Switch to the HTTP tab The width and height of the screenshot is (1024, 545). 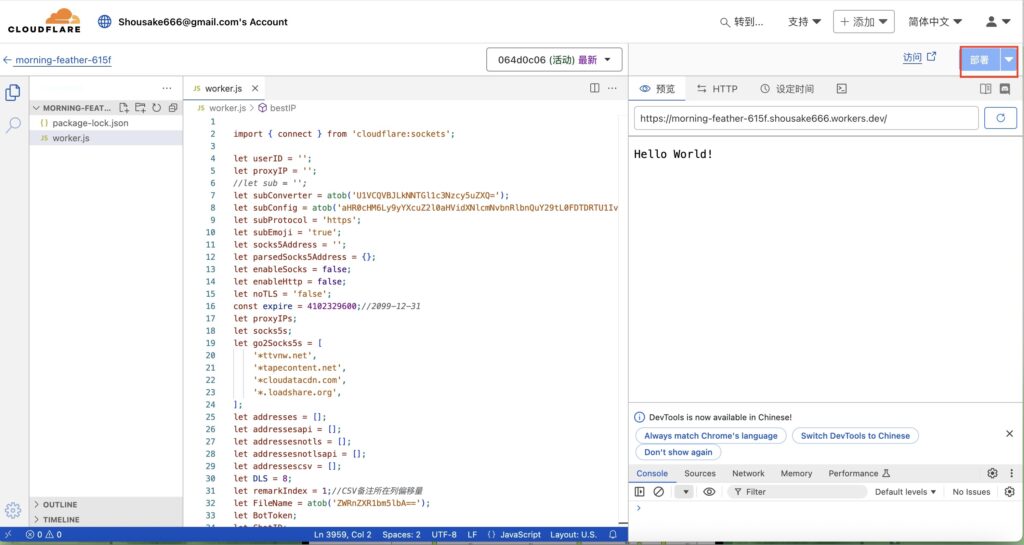[717, 89]
